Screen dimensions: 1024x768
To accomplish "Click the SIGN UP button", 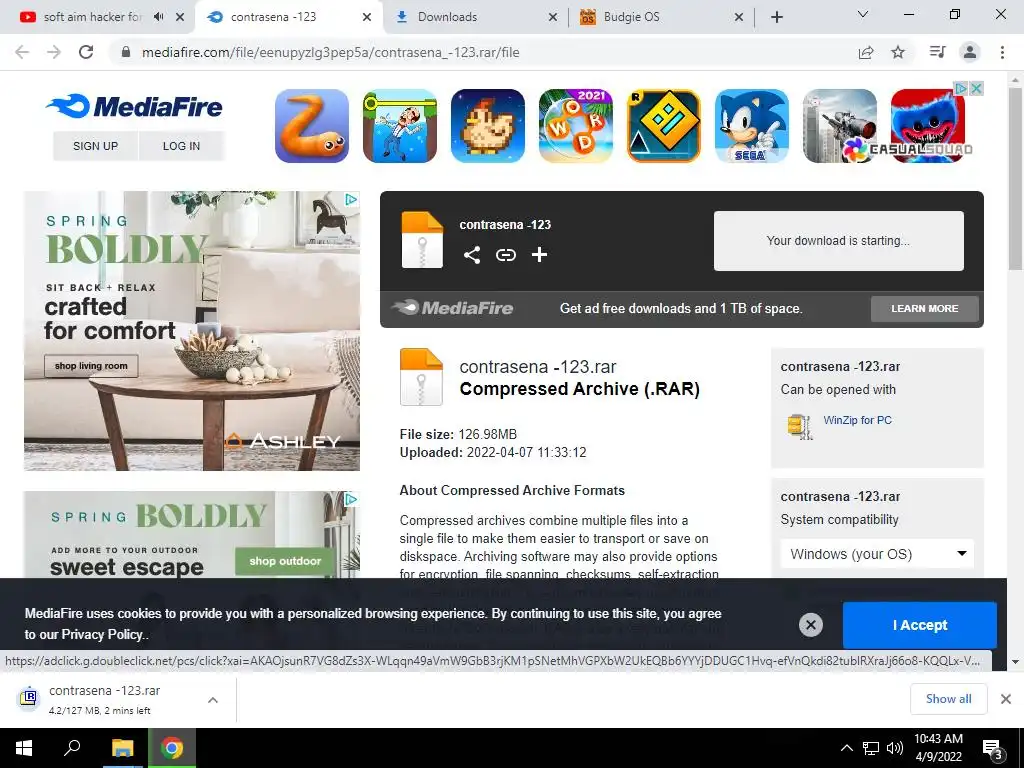I will (95, 146).
